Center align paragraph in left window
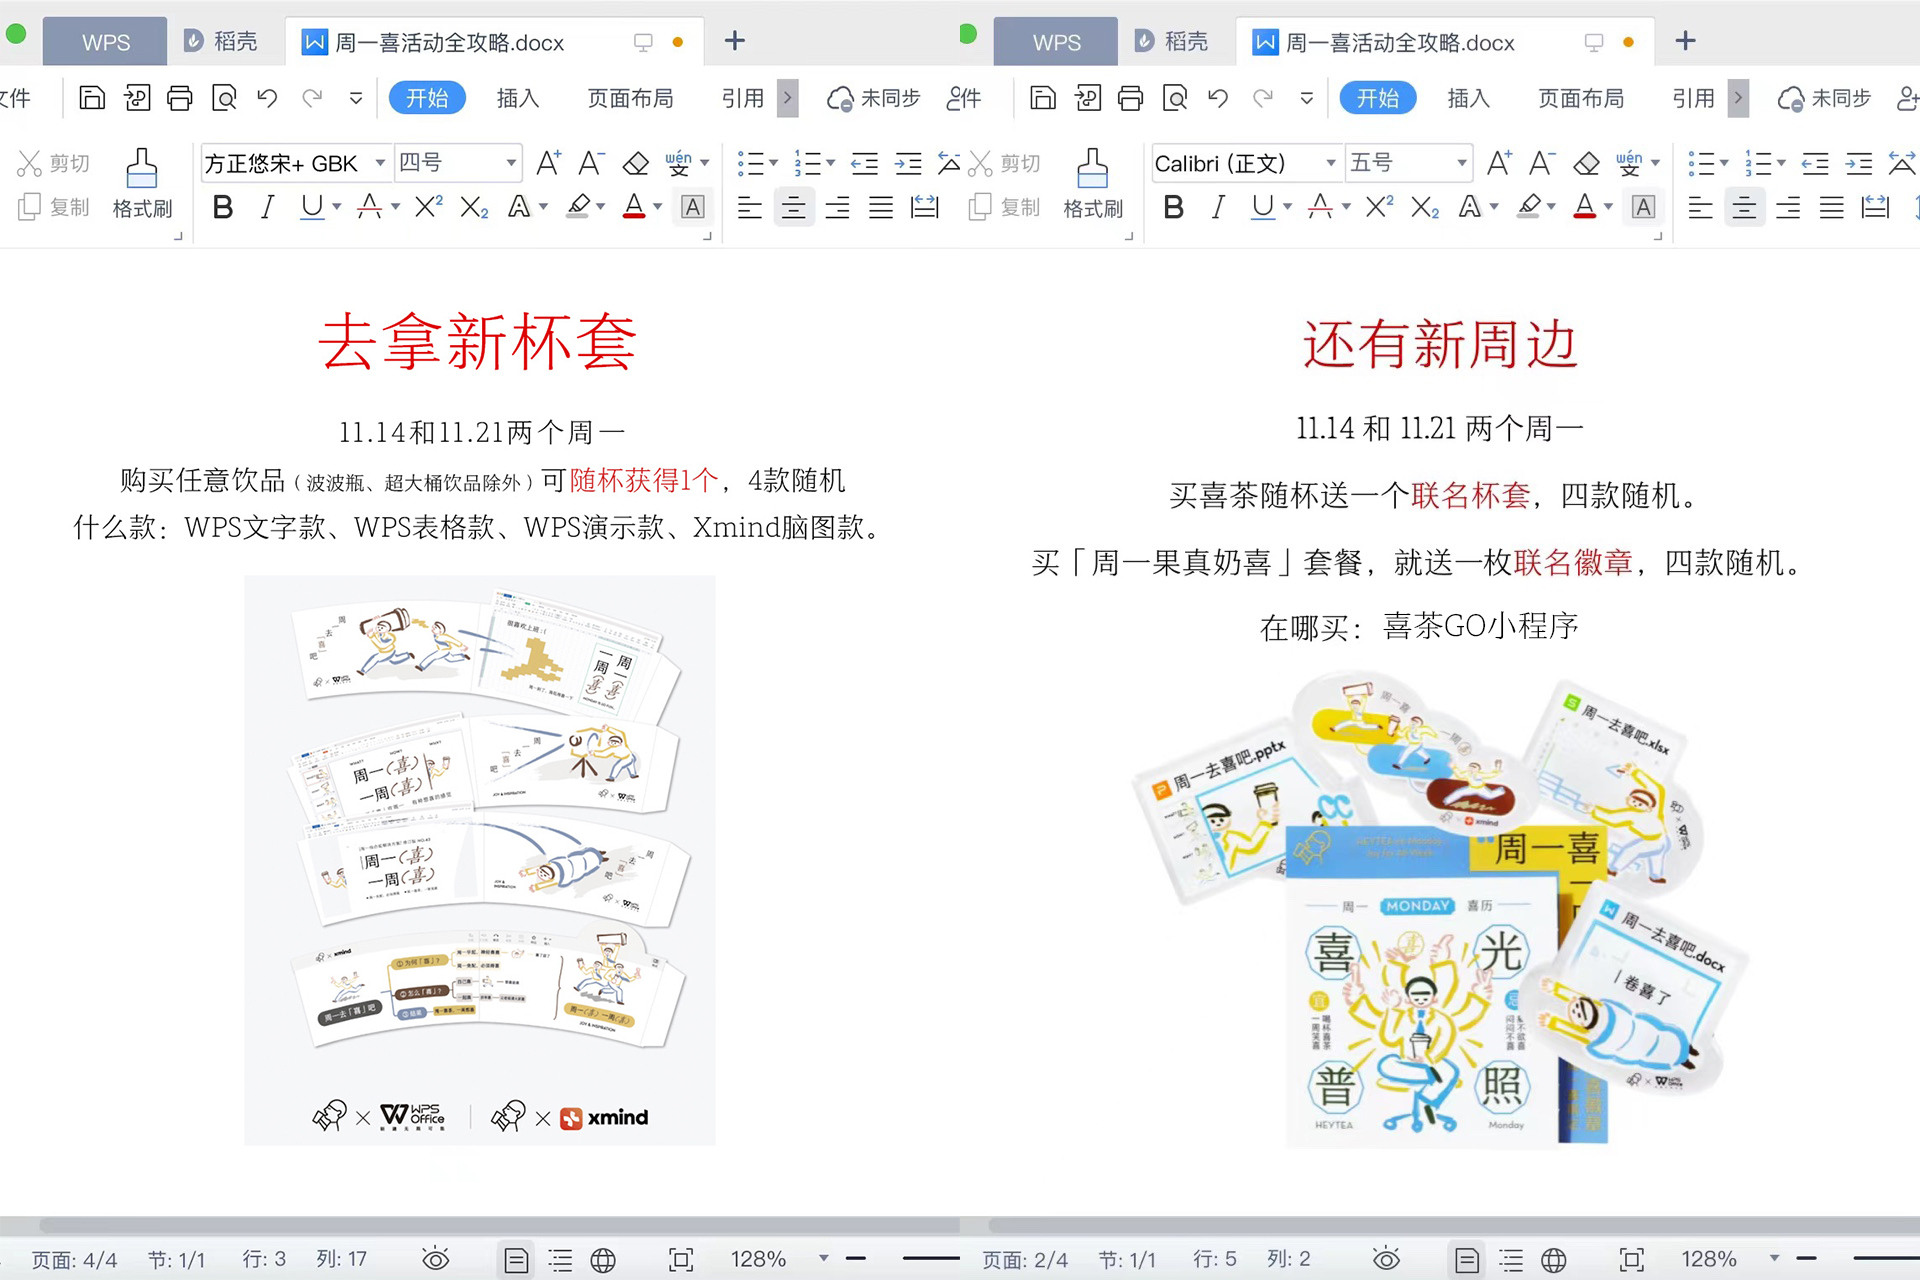1920x1280 pixels. pos(794,207)
